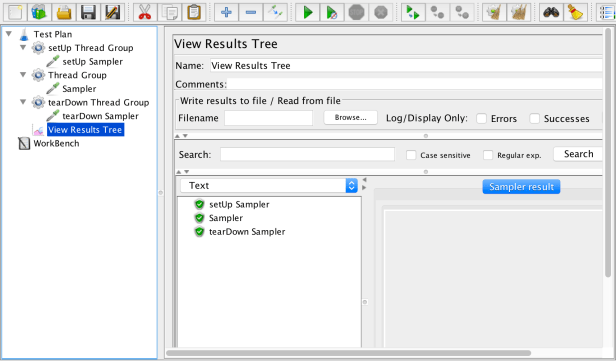Screen dimensions: 616x361
Task: Click the binoculars Search icon
Action: (x=551, y=13)
